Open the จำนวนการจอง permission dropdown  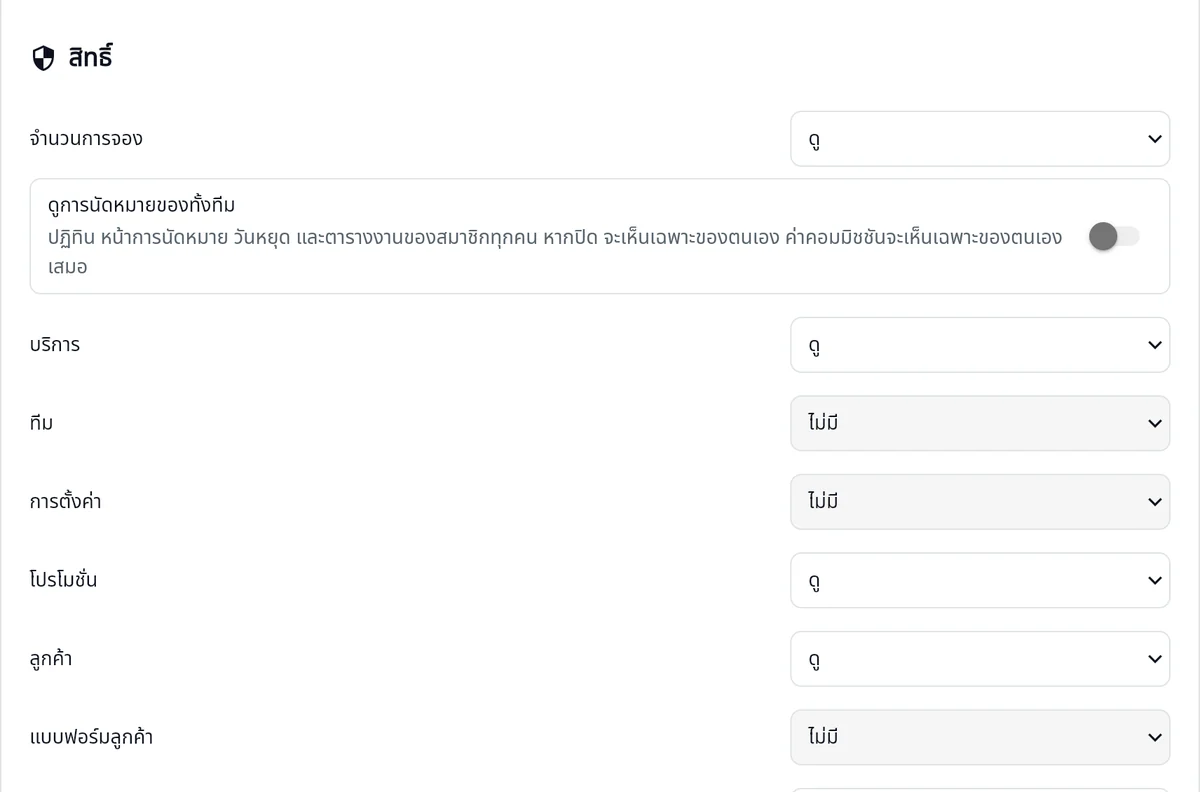980,139
